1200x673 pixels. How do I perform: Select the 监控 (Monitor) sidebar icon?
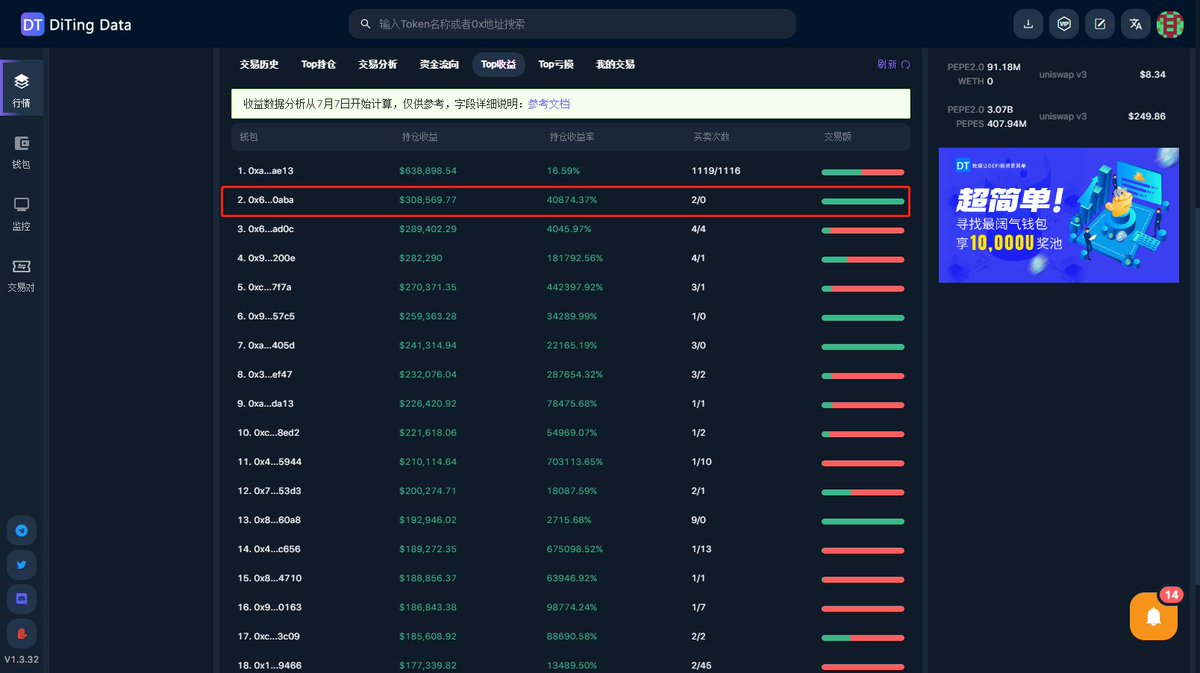point(22,215)
